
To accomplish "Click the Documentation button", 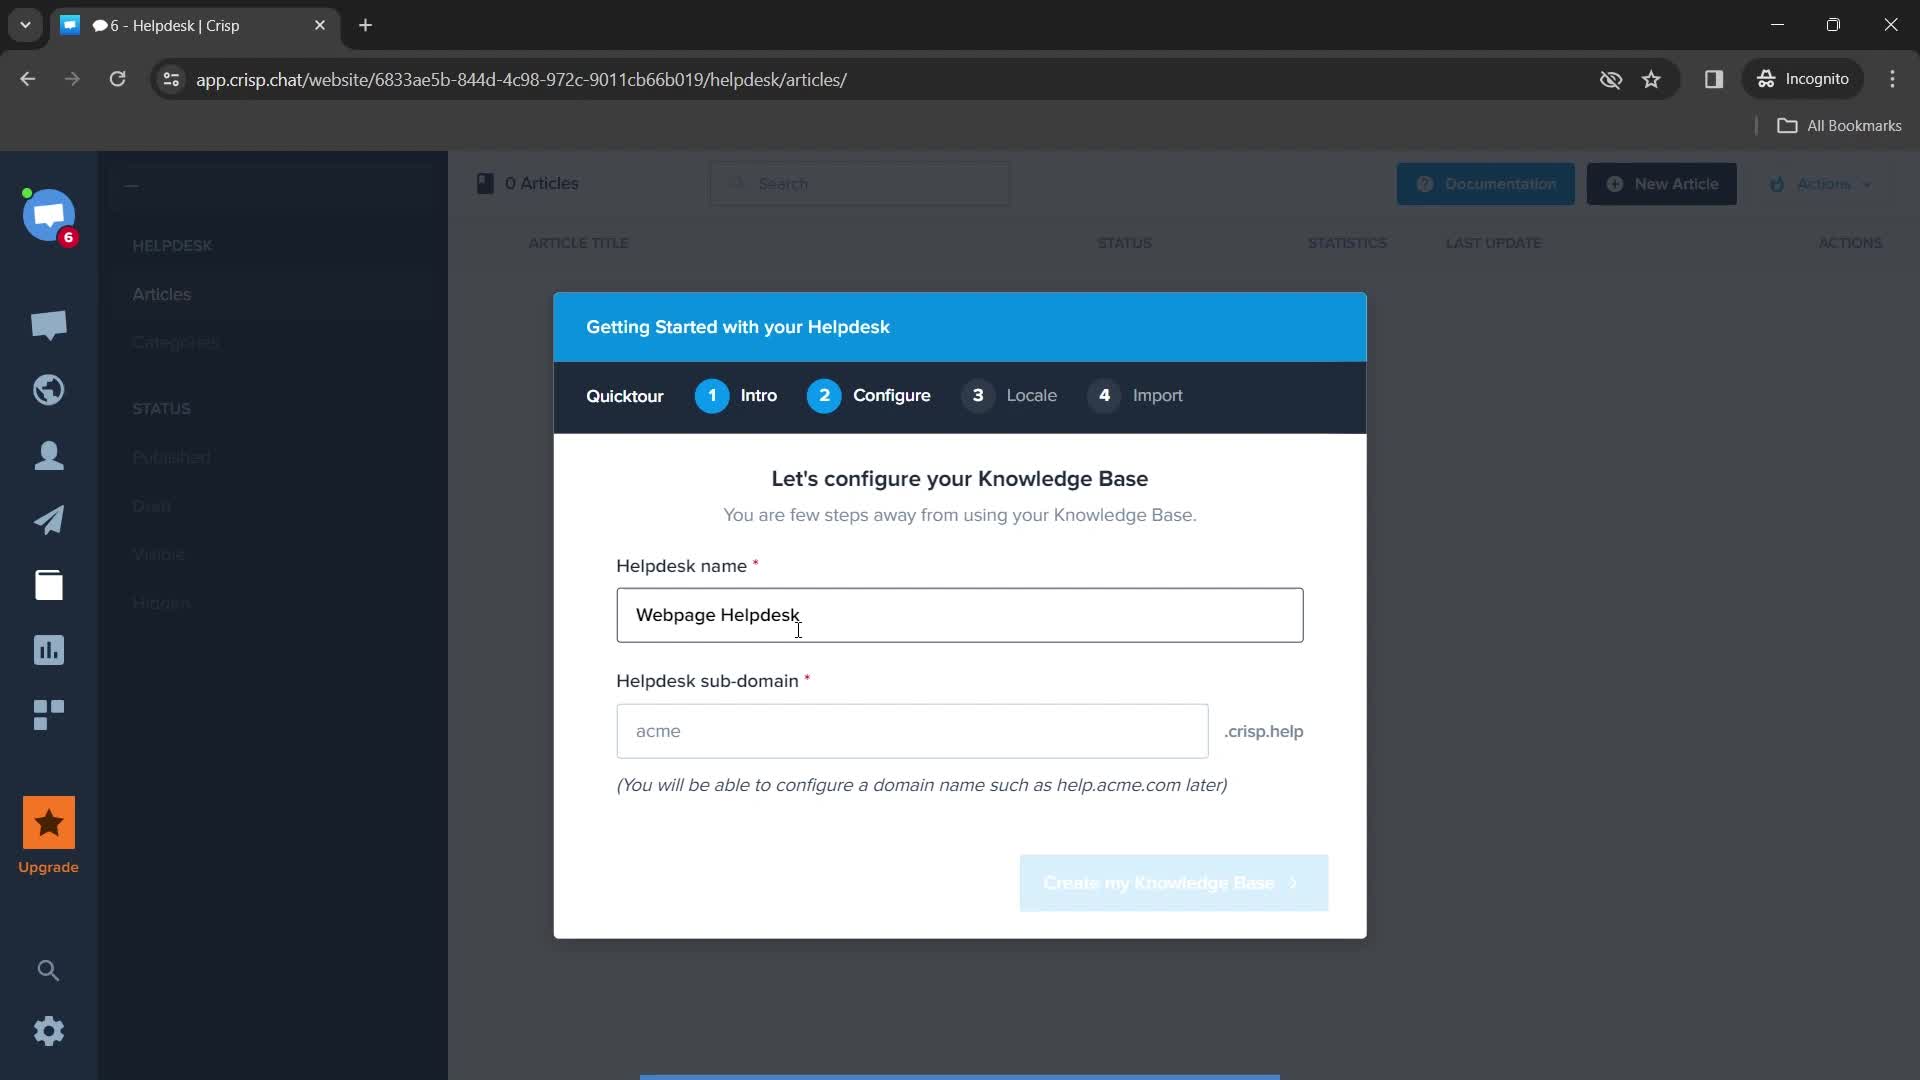I will [1487, 183].
